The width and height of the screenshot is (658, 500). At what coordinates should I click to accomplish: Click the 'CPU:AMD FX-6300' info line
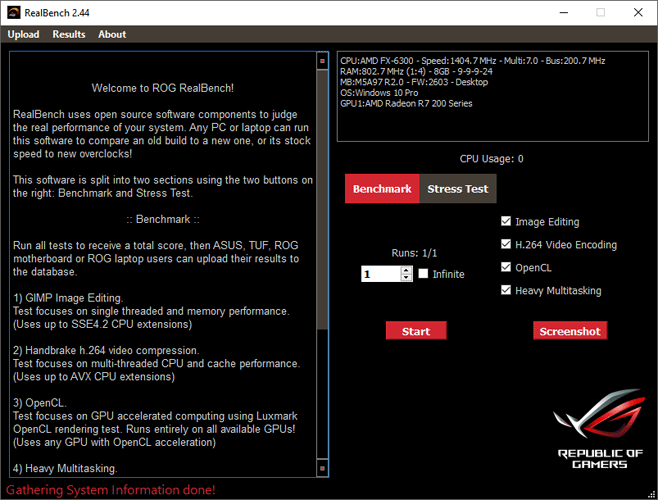coord(473,61)
